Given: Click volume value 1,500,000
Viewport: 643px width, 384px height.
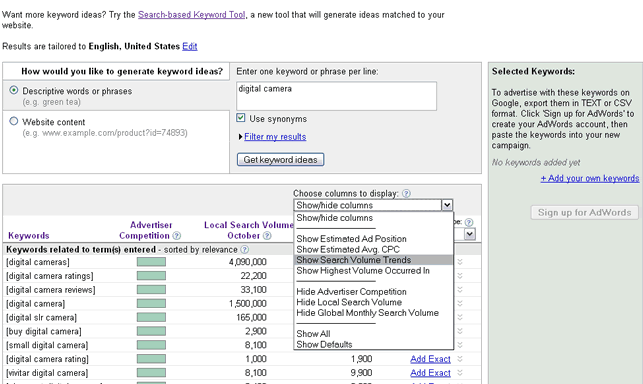Looking at the screenshot, I should [248, 304].
